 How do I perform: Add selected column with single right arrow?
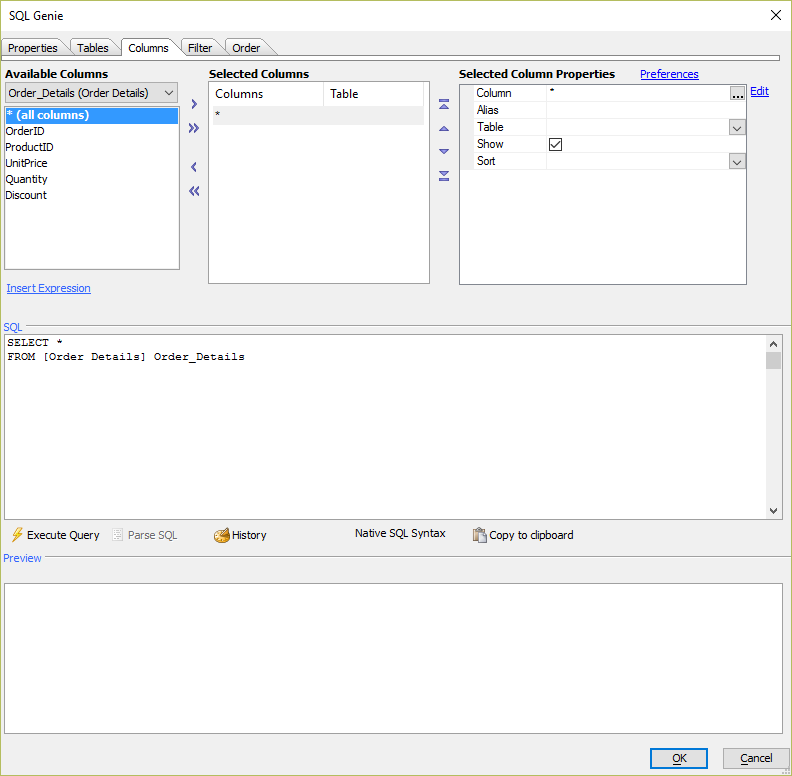coord(194,104)
